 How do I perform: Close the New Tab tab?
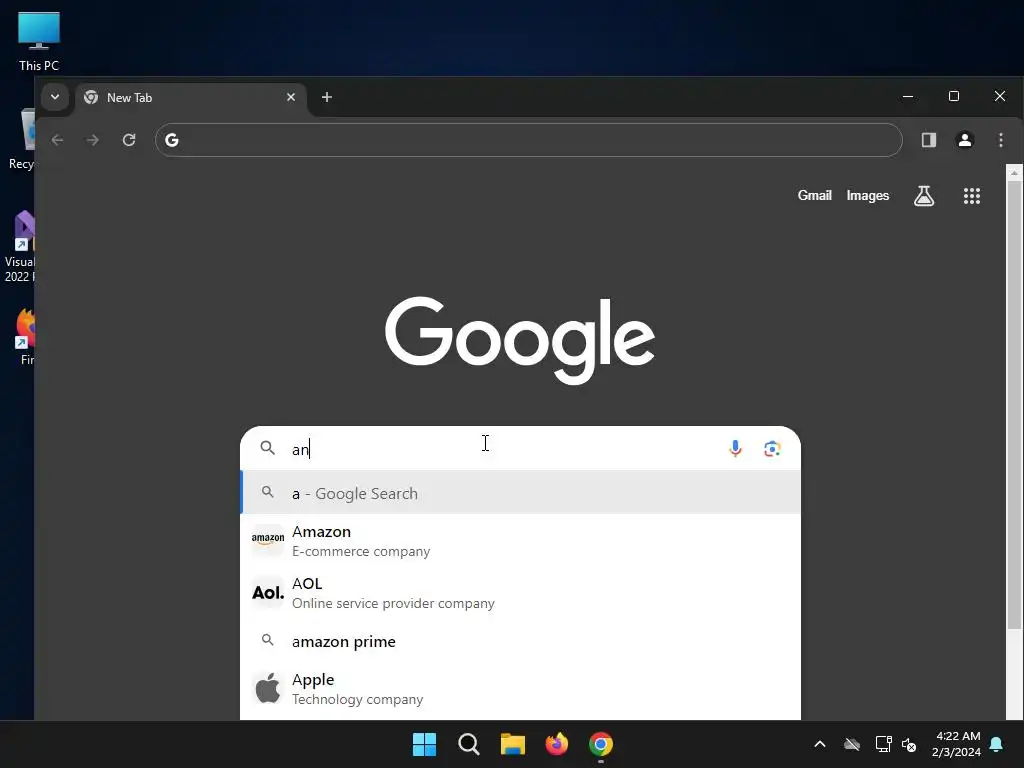pyautogui.click(x=291, y=97)
